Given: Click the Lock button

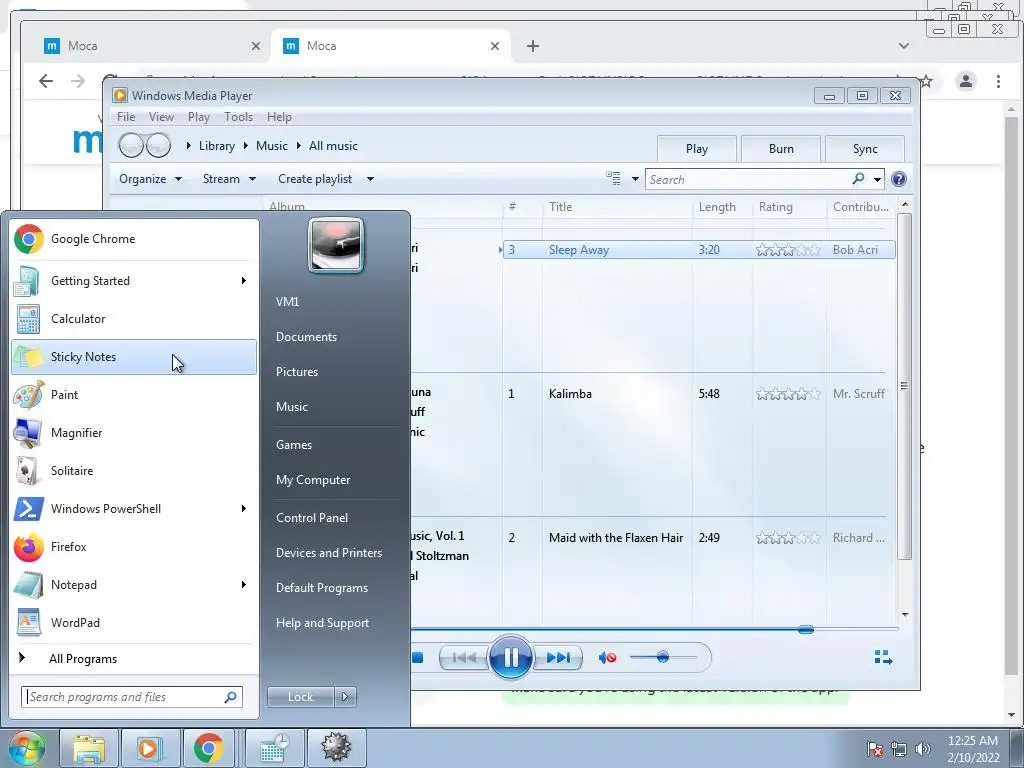Looking at the screenshot, I should pyautogui.click(x=300, y=697).
